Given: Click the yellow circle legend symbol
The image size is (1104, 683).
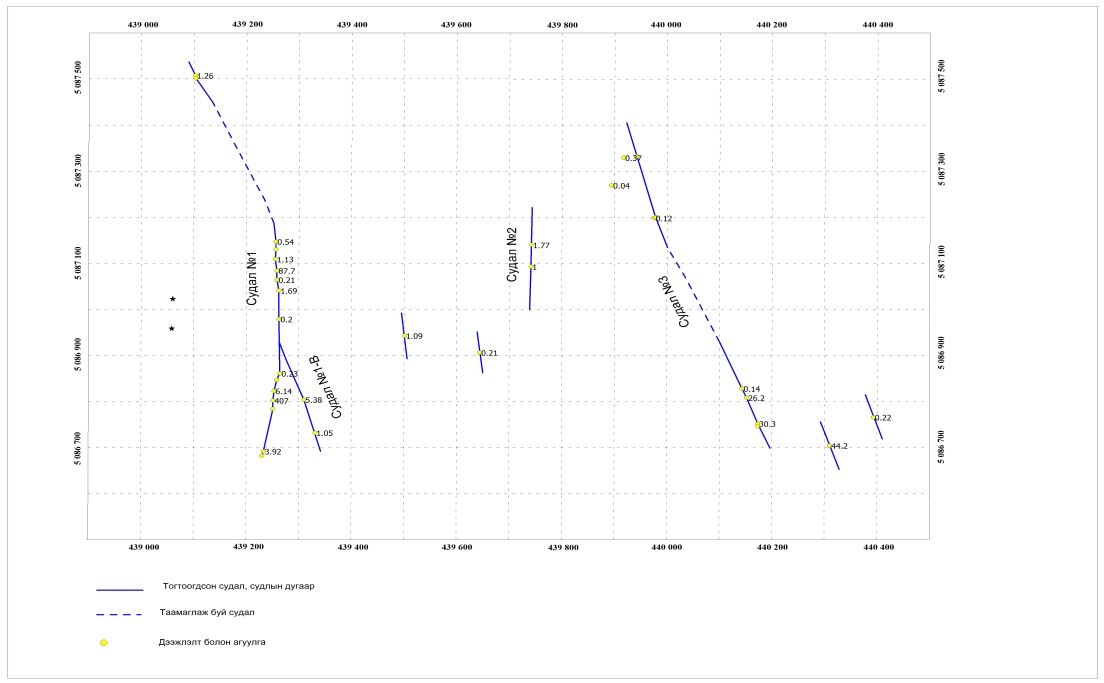Looking at the screenshot, I should click(x=103, y=643).
